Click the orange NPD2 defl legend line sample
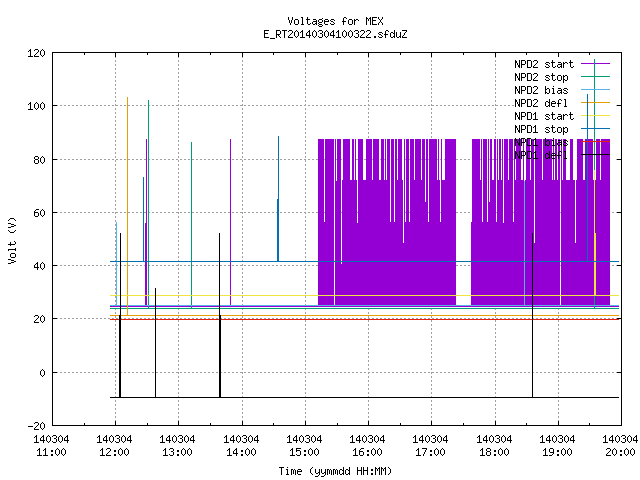 tap(595, 103)
